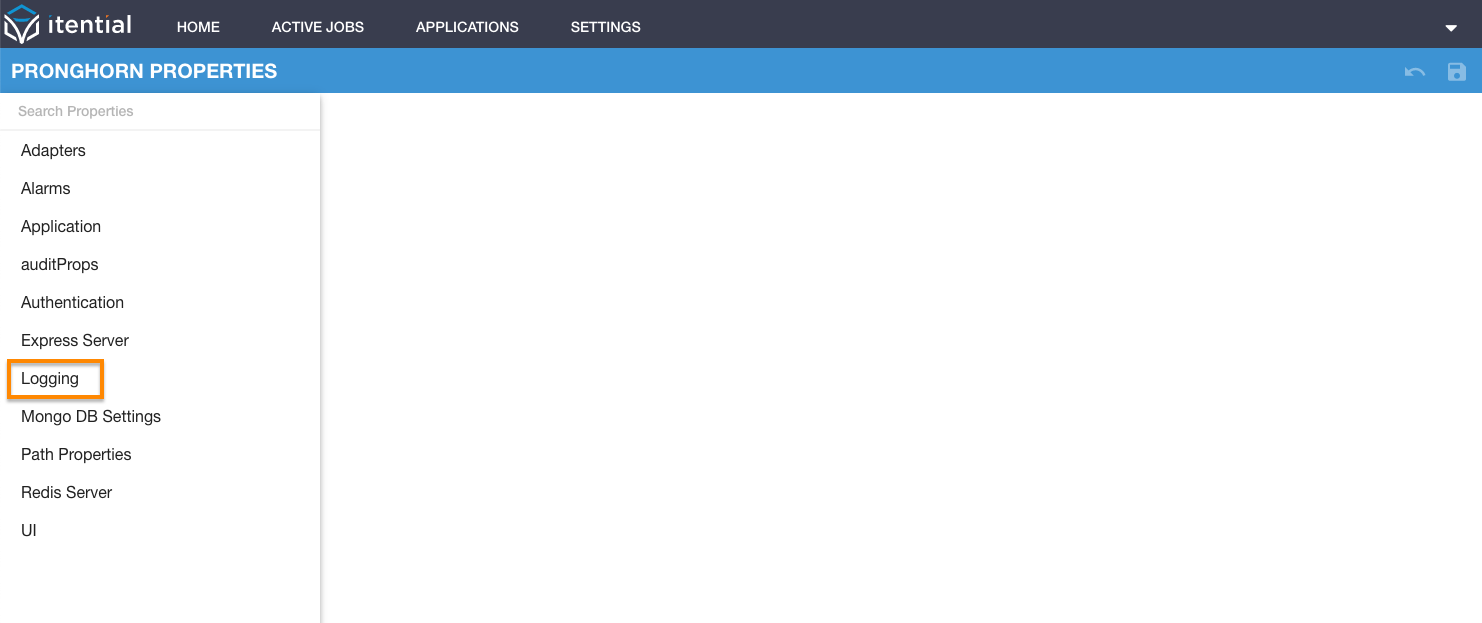Screen dimensions: 1482x623
Task: Click the save disk icon
Action: point(1457,72)
